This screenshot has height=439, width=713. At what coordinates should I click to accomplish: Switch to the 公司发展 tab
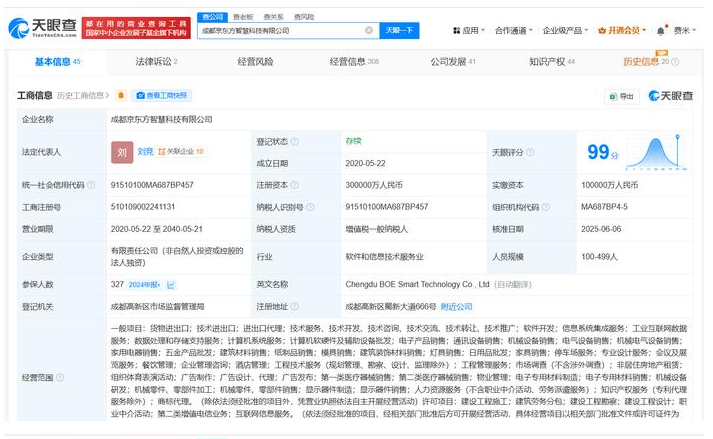452,62
